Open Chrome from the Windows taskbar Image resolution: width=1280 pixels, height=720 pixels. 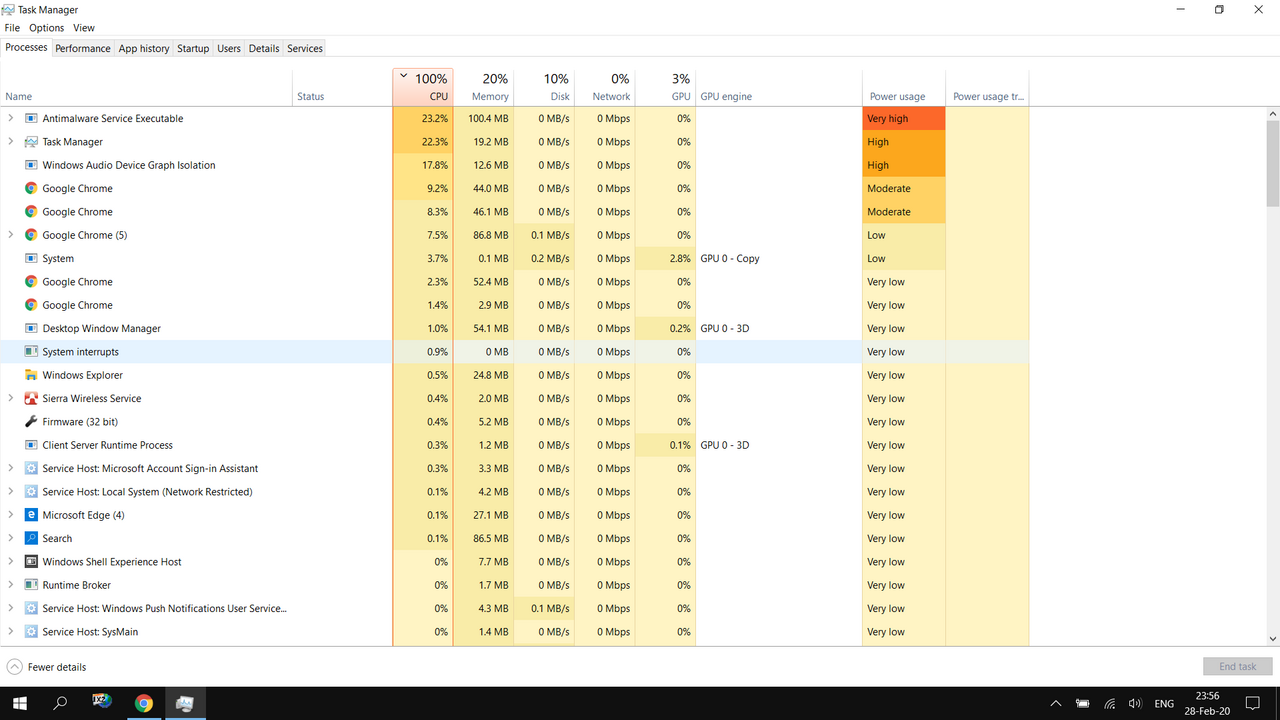tap(144, 703)
